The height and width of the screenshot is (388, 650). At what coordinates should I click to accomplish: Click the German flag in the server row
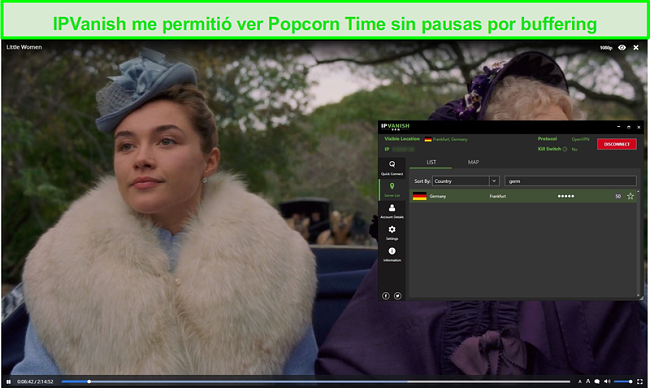tap(420, 196)
